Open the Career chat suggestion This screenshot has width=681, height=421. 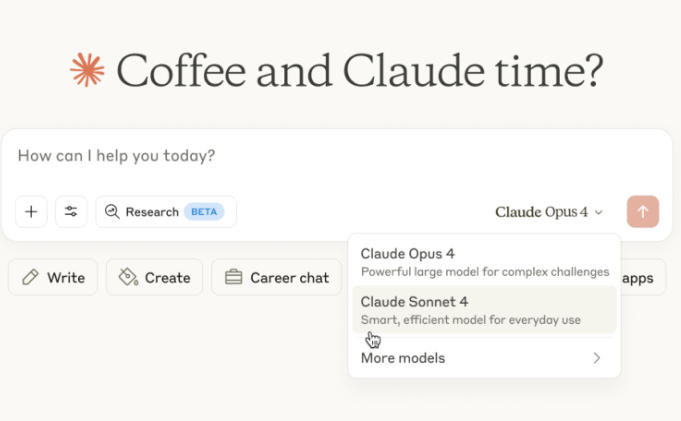tap(276, 277)
